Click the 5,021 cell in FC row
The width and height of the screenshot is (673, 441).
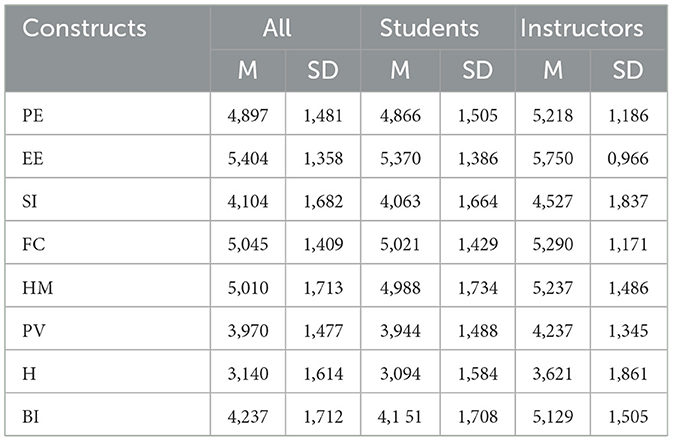400,245
